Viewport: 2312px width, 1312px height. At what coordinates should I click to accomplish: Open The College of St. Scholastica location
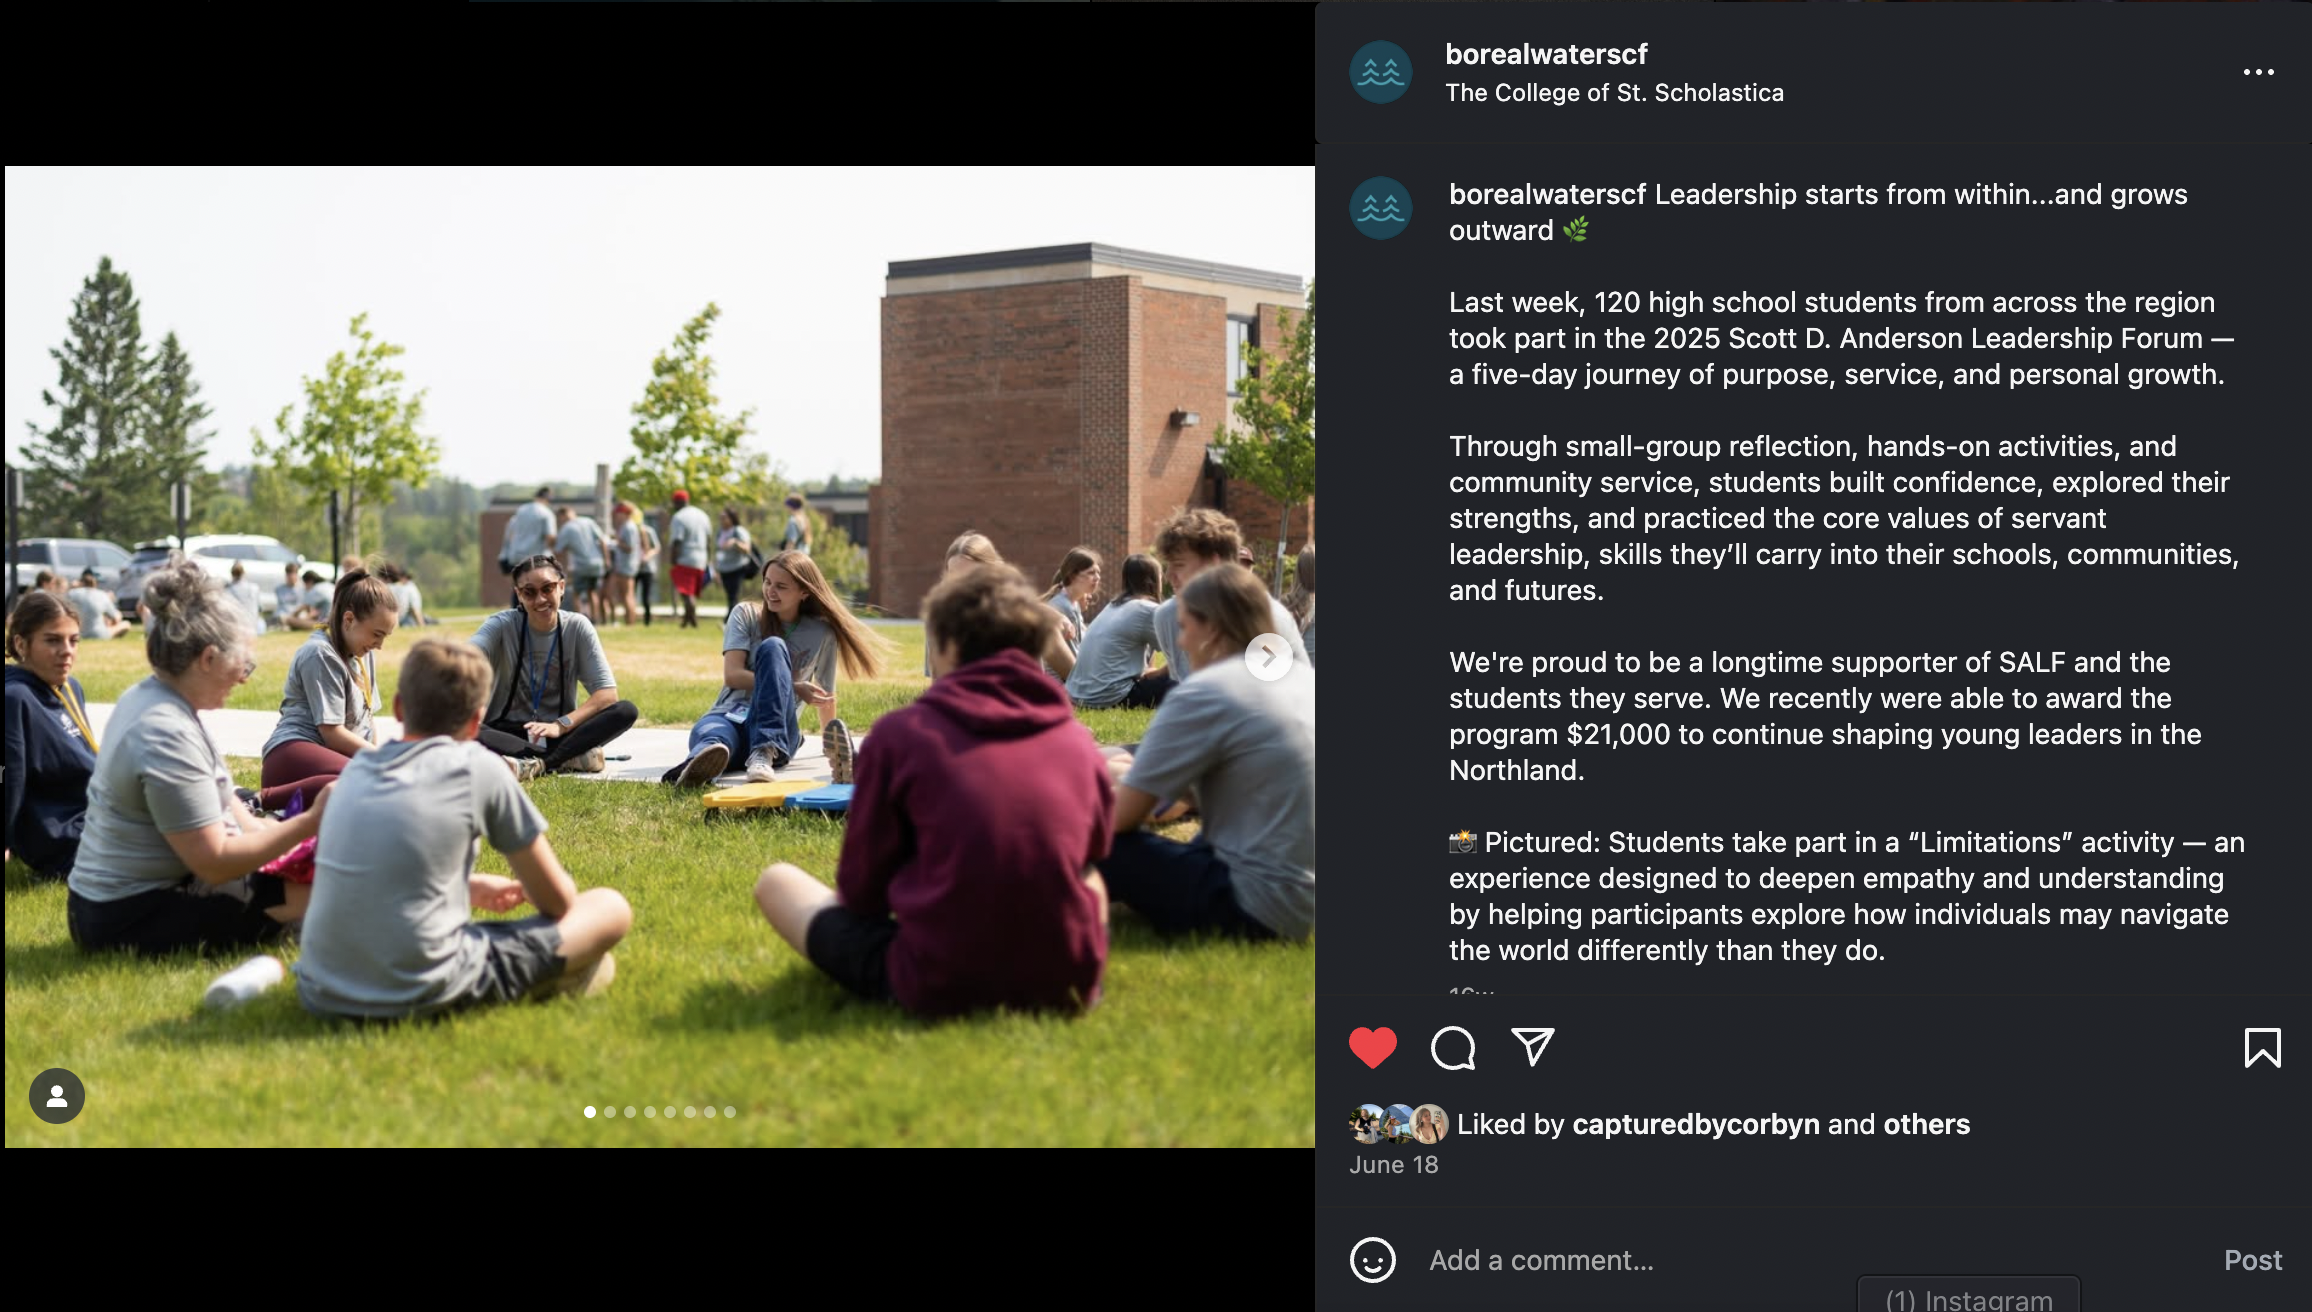(1614, 93)
